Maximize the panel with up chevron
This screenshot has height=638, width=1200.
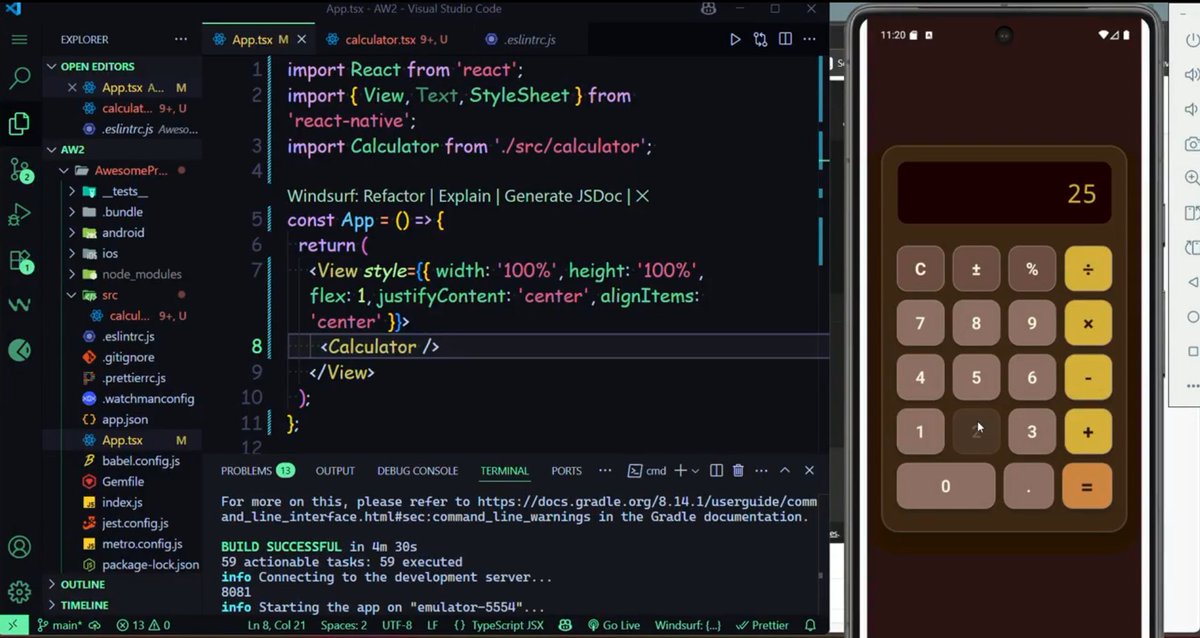coord(785,471)
